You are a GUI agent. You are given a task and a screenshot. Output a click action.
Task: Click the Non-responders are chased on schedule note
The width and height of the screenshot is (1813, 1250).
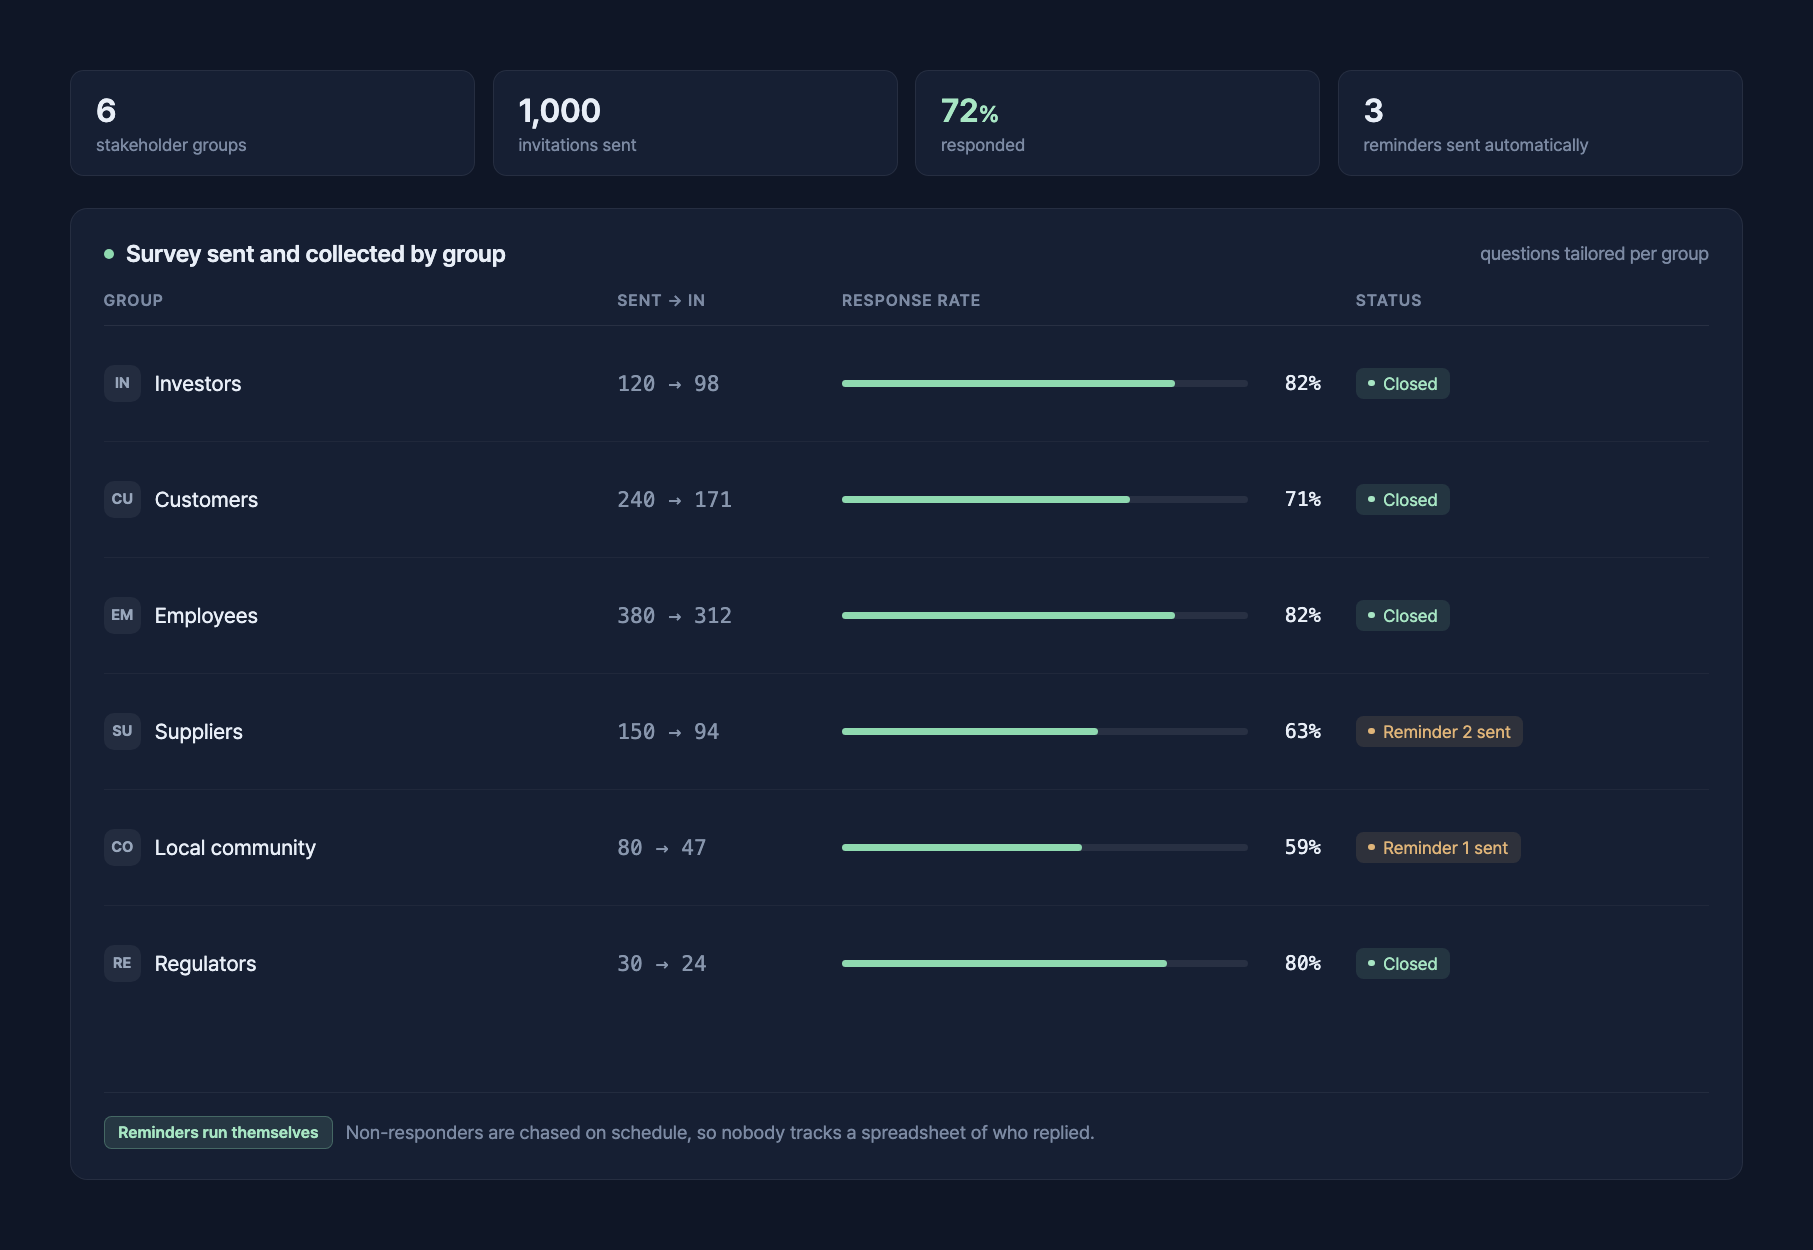tap(720, 1132)
